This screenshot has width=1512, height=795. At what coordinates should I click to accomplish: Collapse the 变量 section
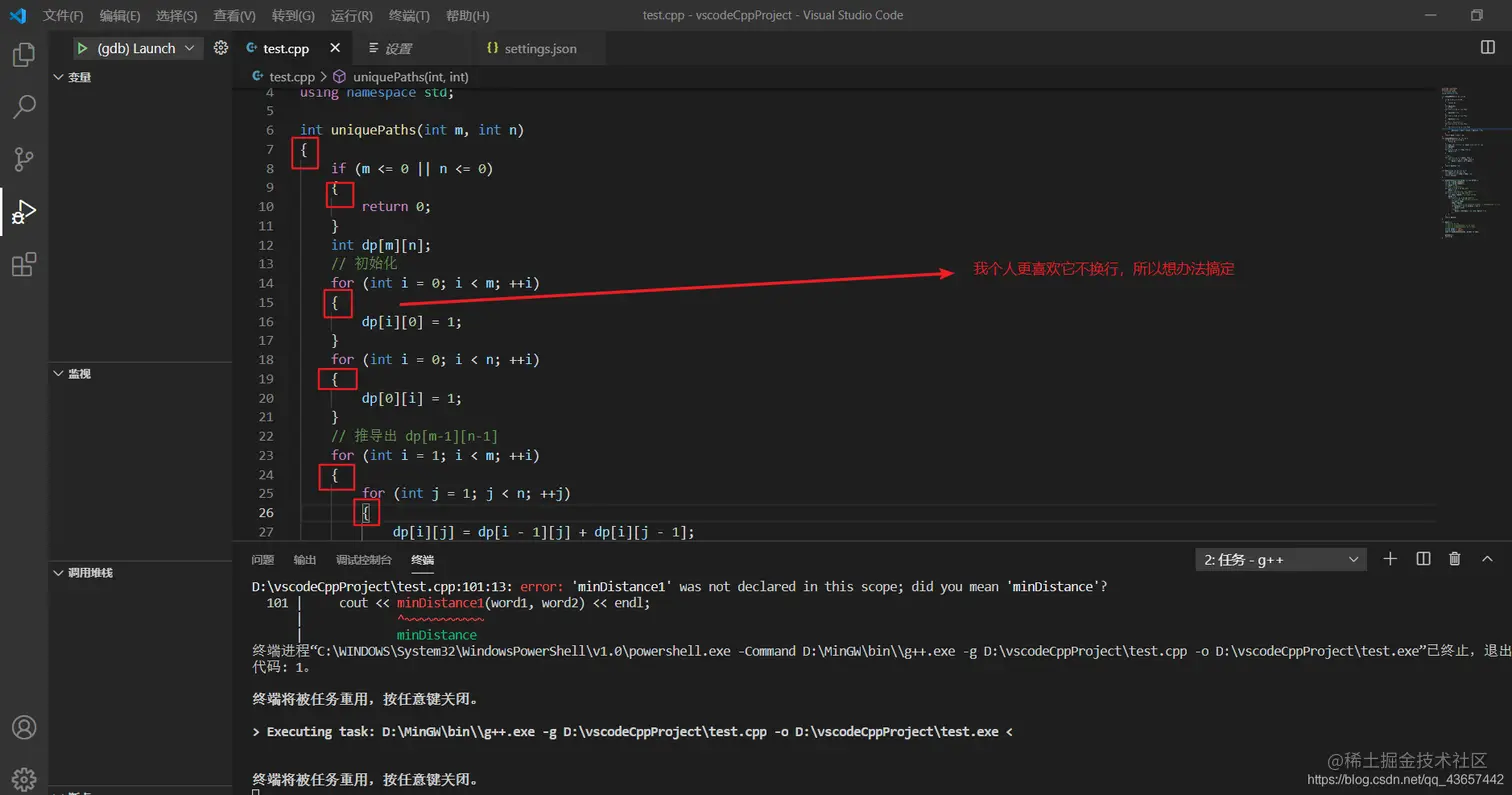coord(140,77)
